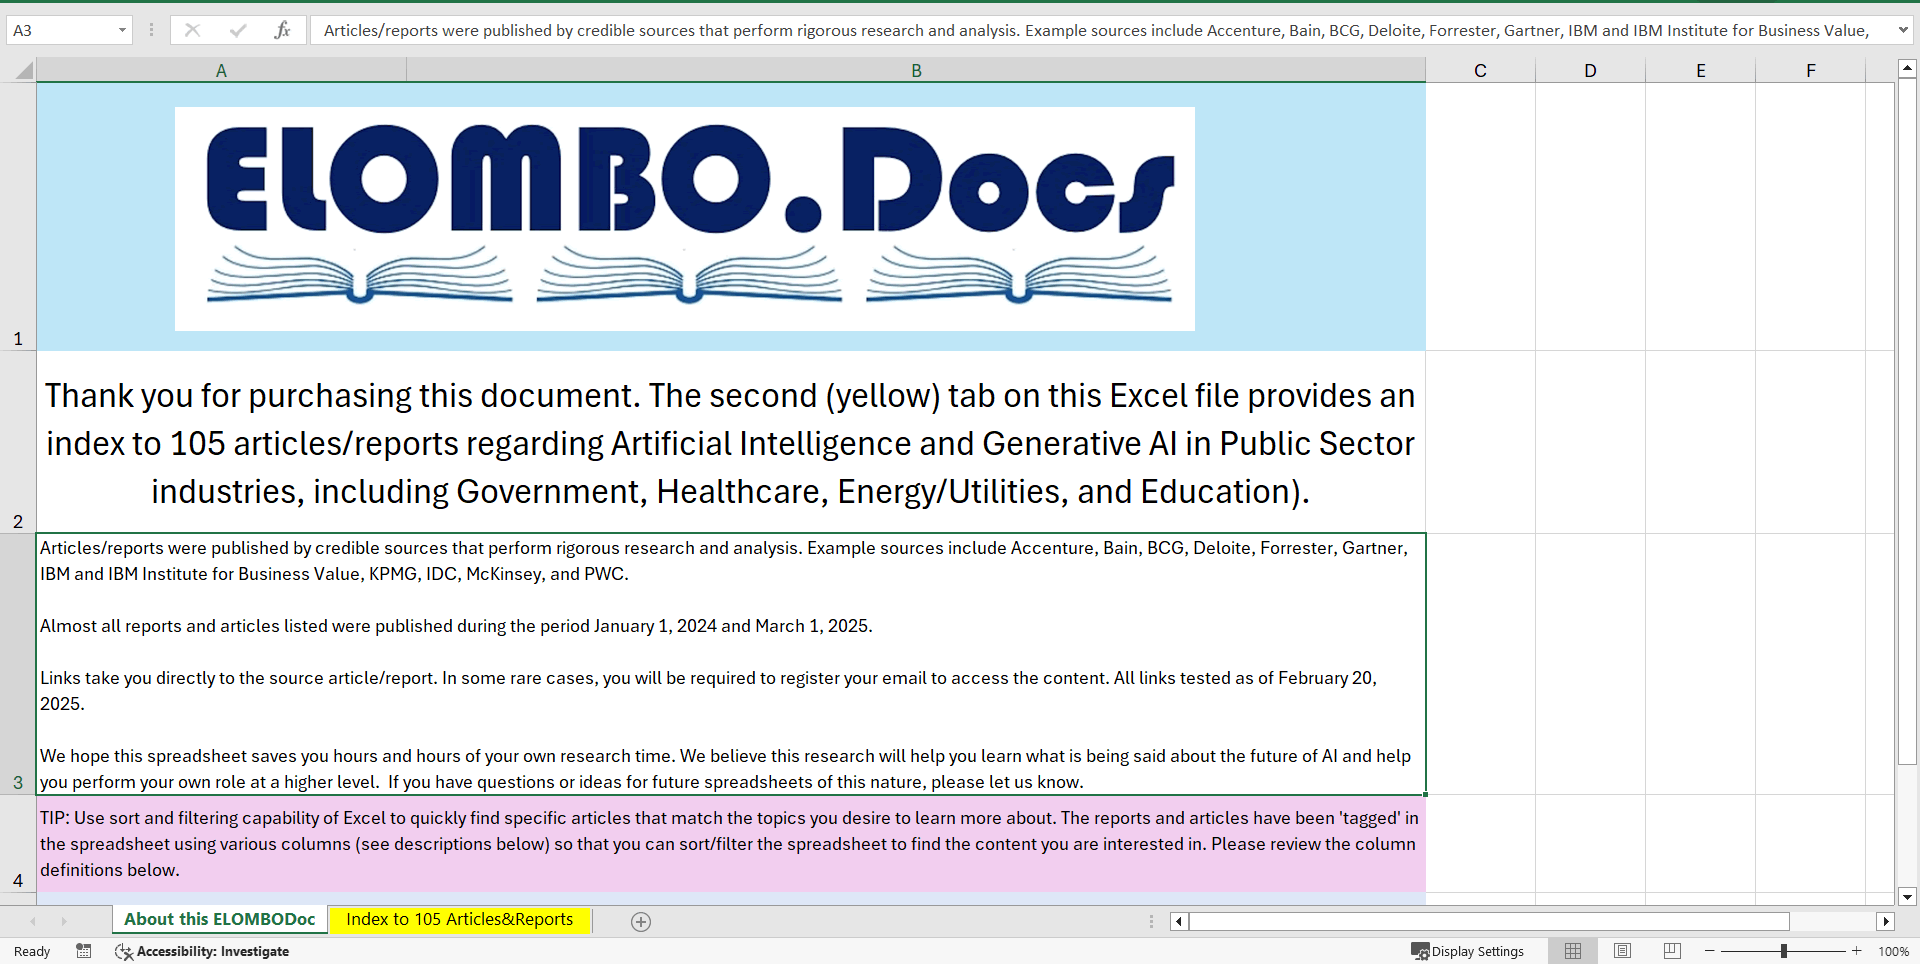Select row 4 header

18,844
